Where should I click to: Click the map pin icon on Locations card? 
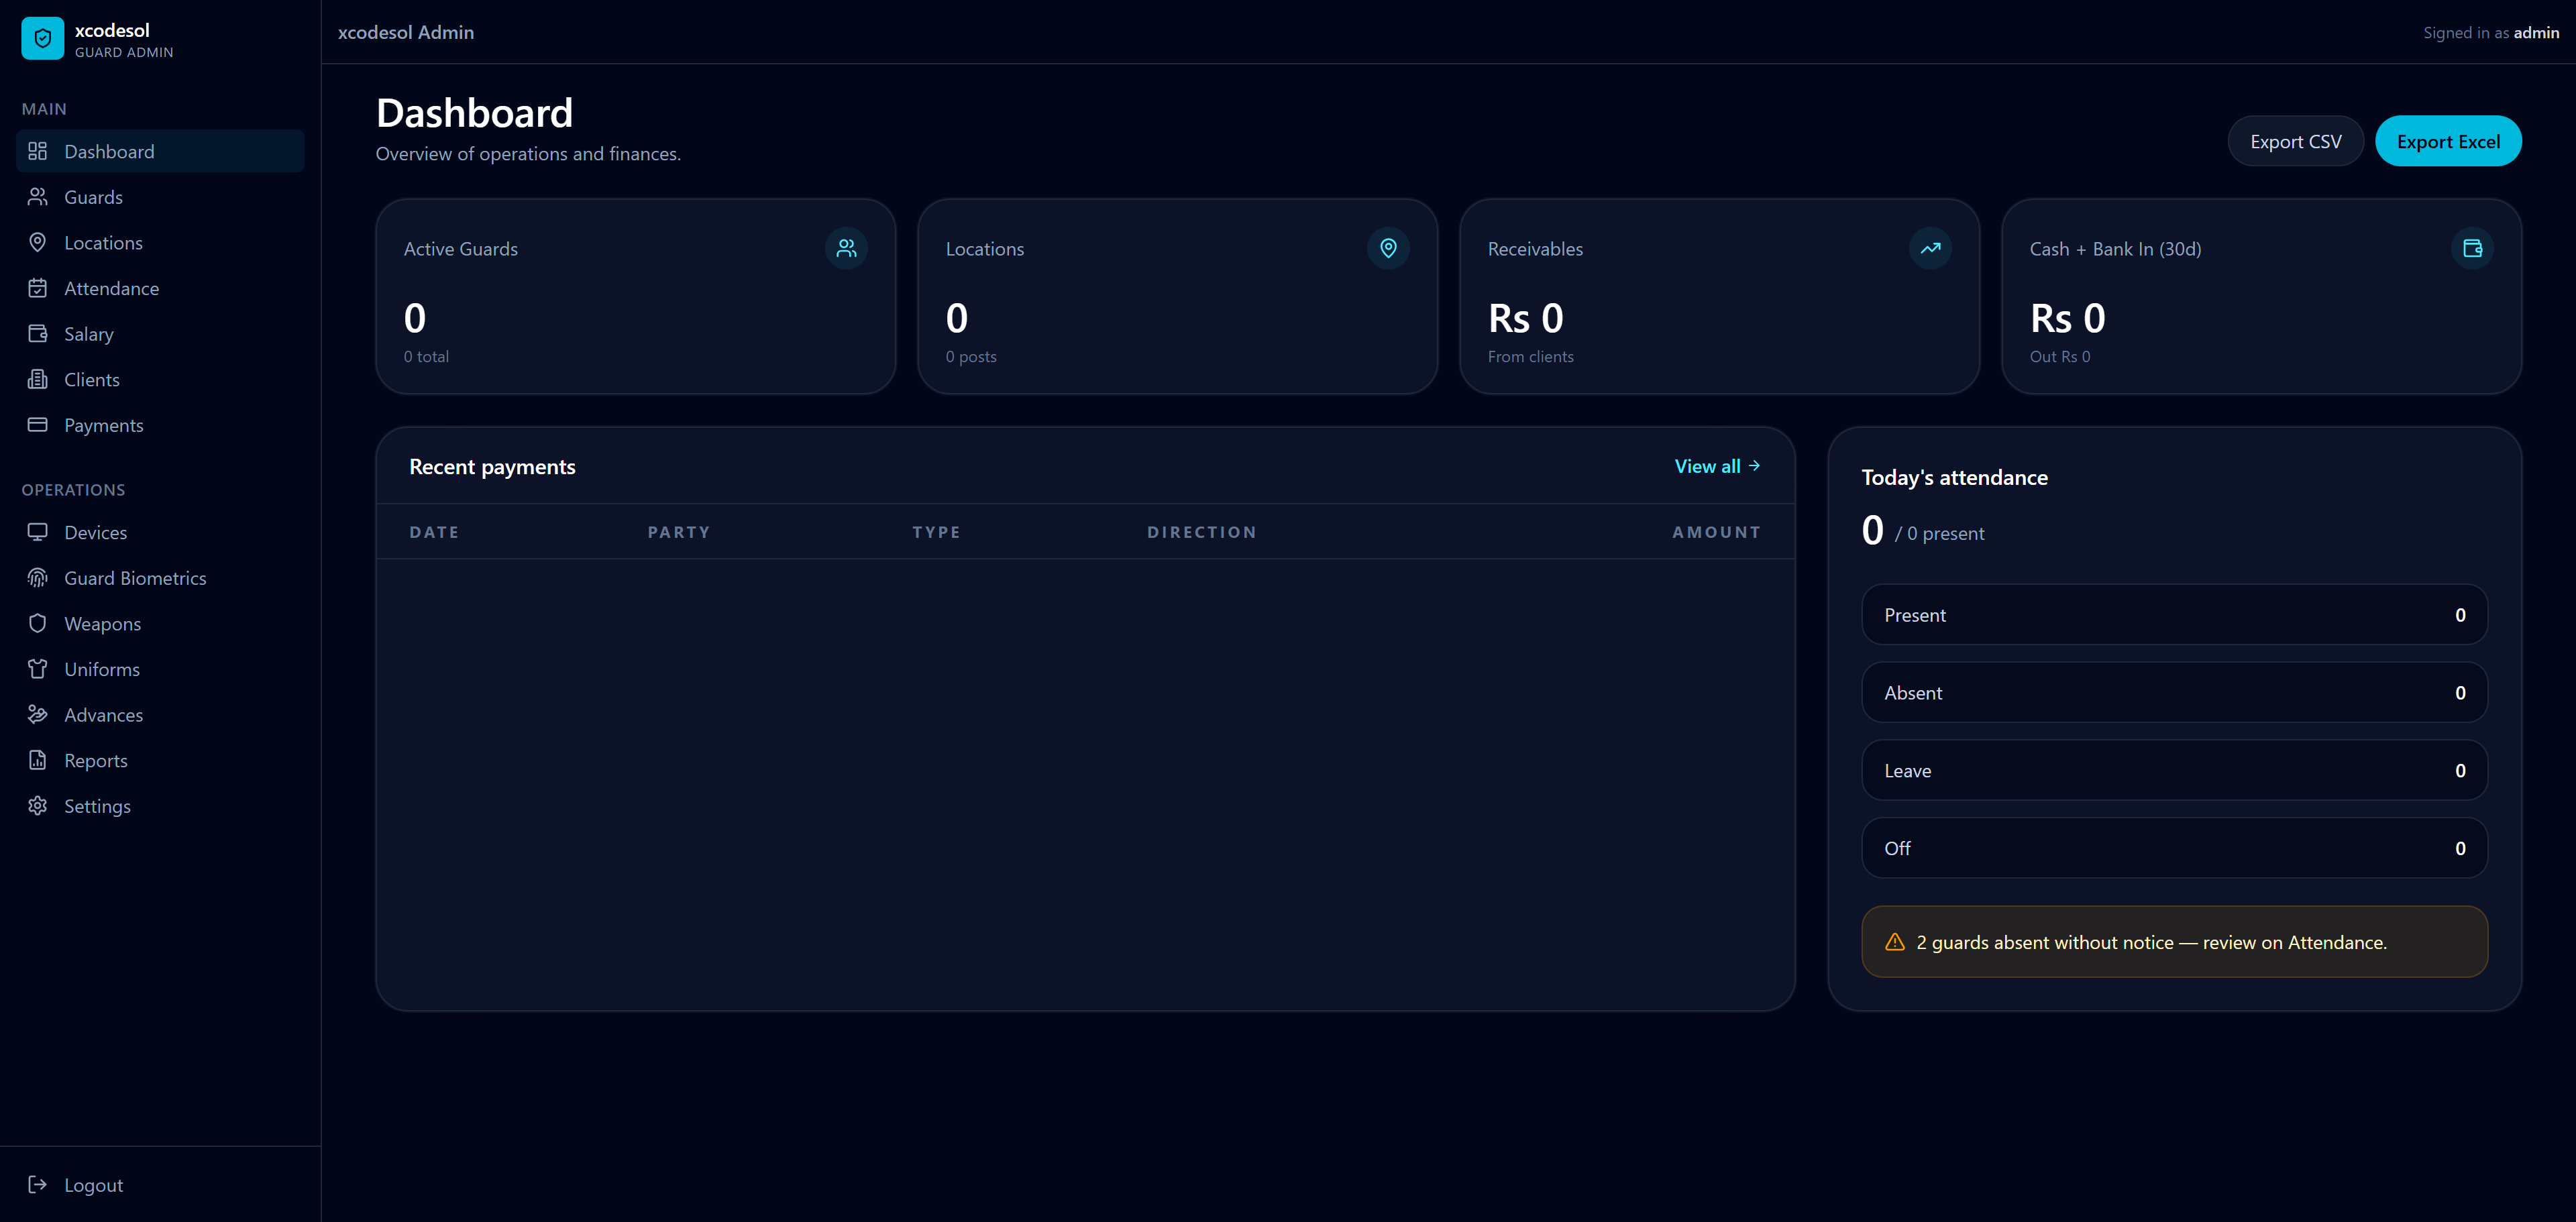[1388, 248]
